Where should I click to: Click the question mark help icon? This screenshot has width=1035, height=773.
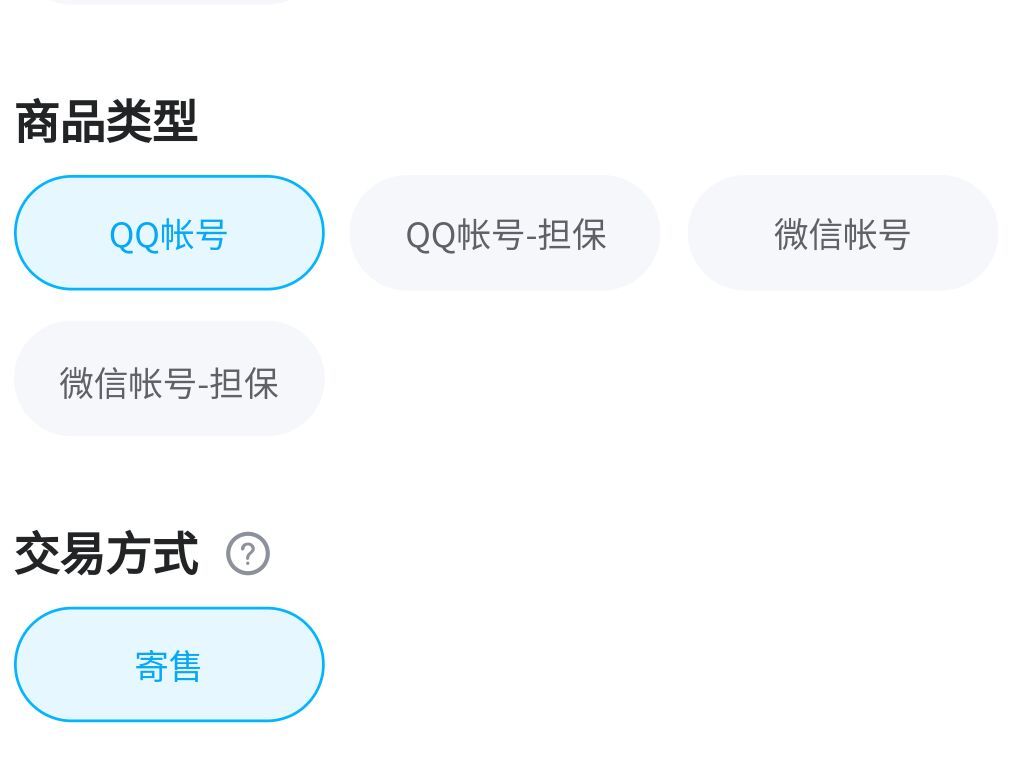[248, 553]
